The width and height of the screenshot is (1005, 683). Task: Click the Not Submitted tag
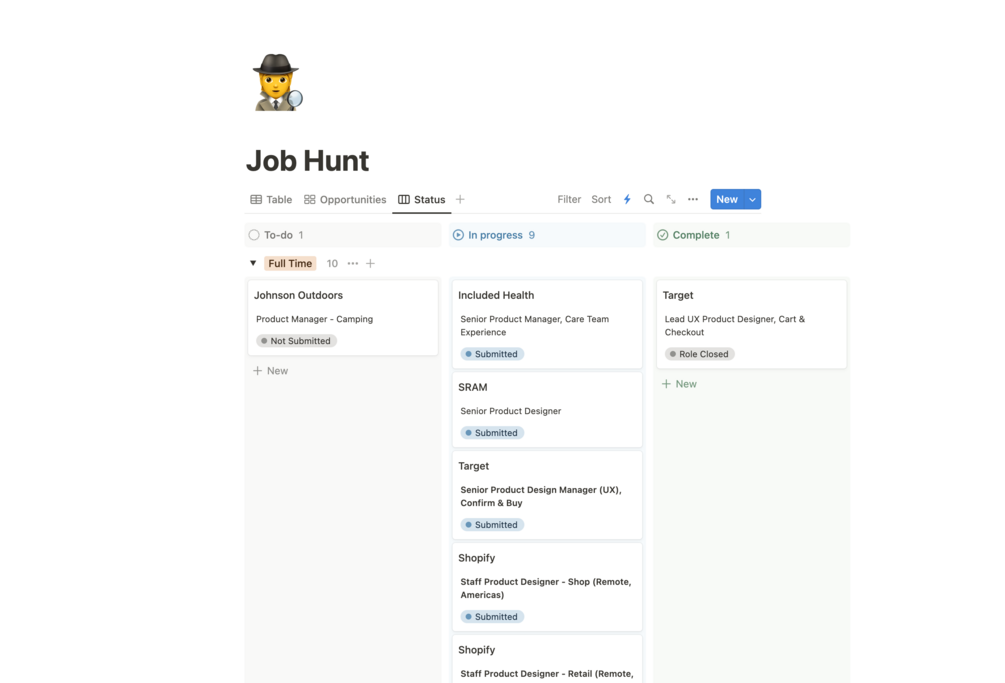tap(296, 341)
